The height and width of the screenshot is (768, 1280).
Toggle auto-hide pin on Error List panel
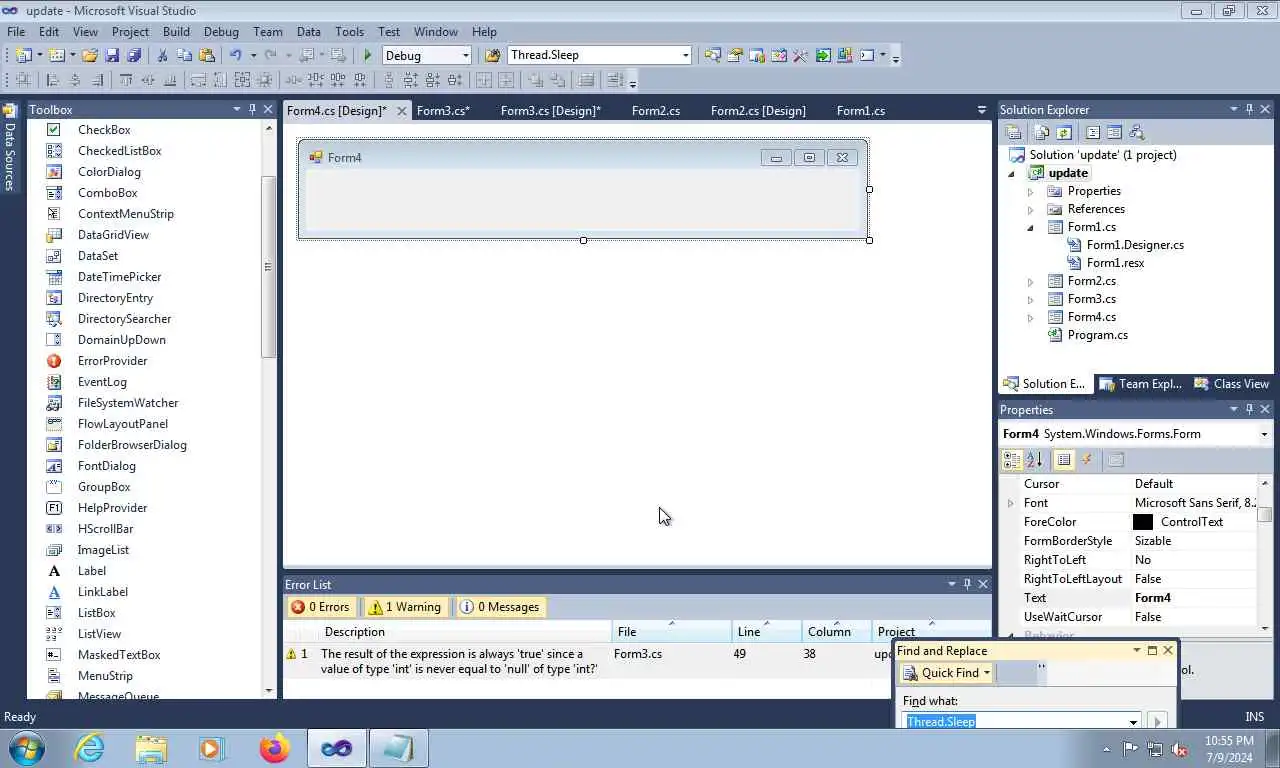tap(967, 584)
